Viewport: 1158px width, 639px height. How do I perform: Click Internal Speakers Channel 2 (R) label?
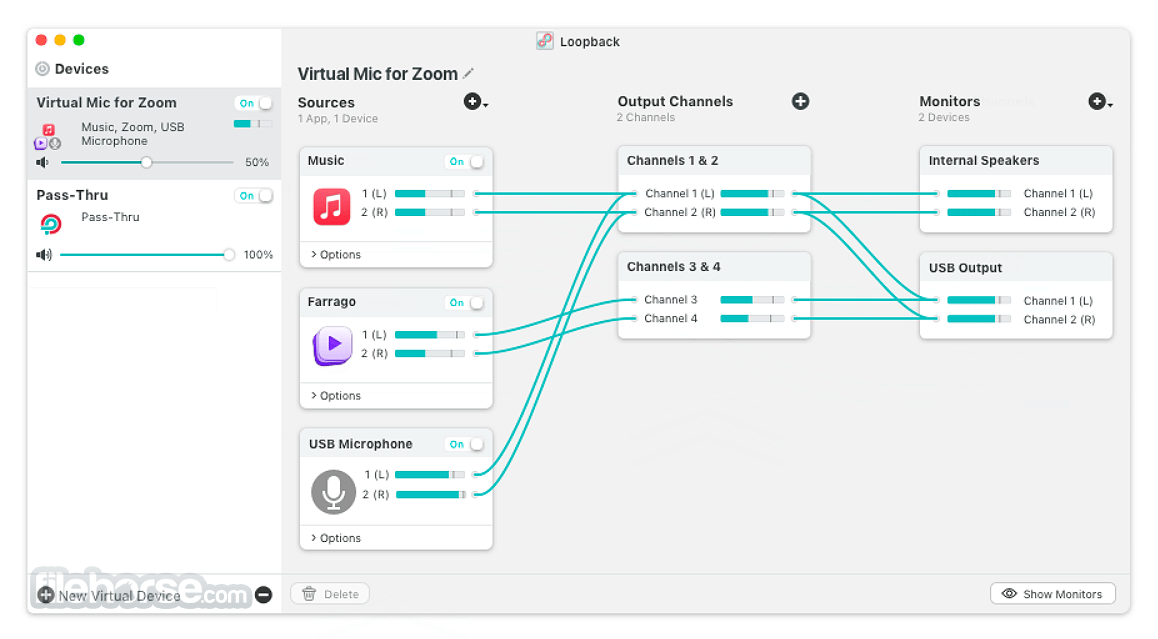[1059, 213]
